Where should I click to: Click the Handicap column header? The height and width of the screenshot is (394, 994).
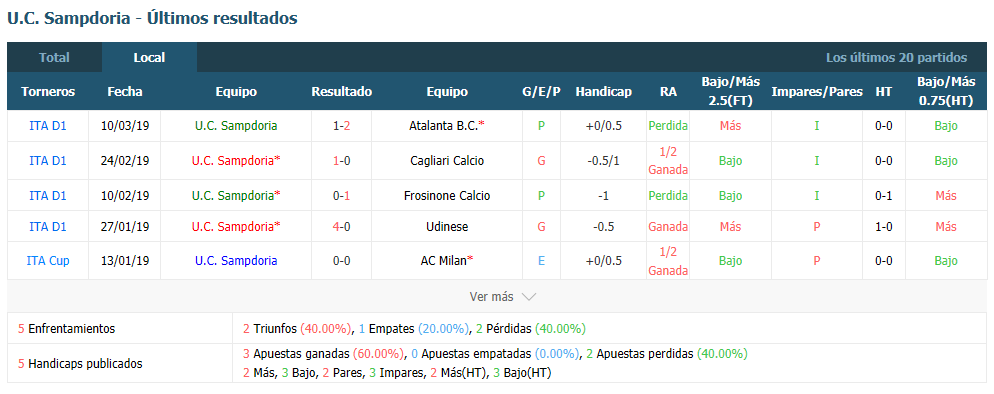[x=604, y=91]
